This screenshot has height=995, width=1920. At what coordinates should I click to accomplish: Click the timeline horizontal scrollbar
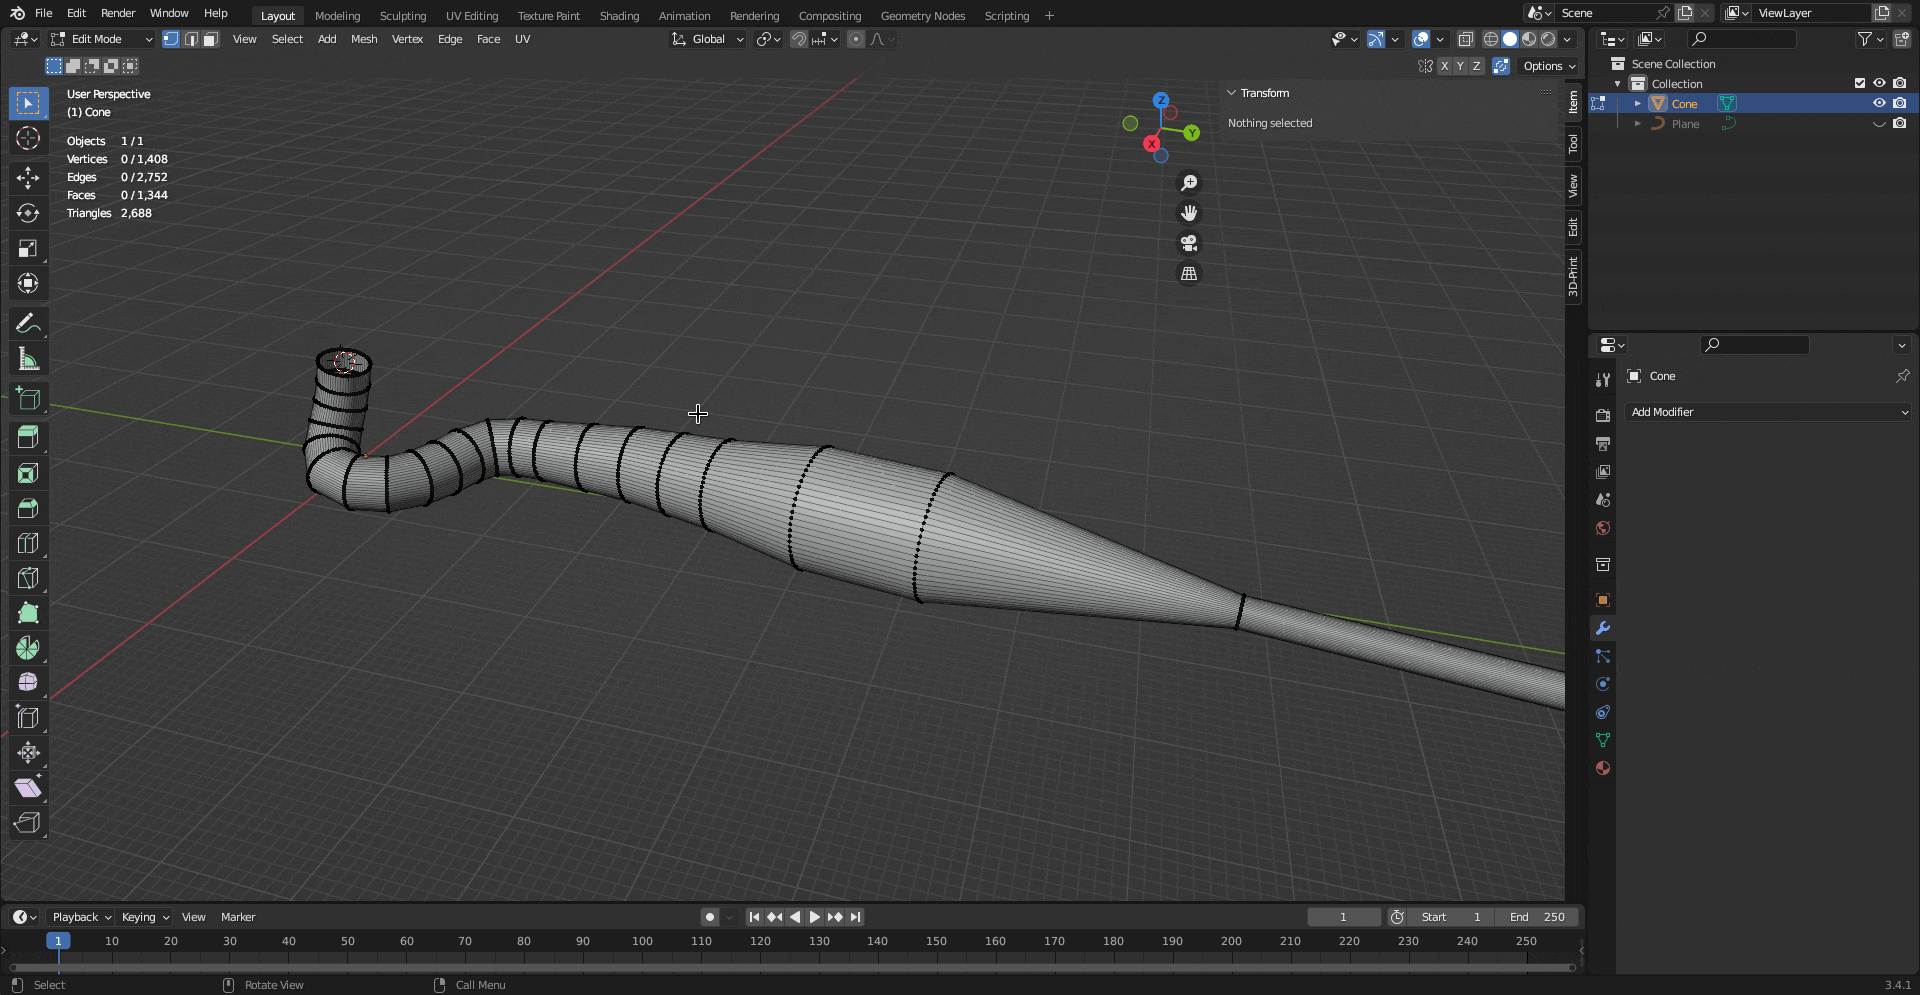(x=793, y=967)
